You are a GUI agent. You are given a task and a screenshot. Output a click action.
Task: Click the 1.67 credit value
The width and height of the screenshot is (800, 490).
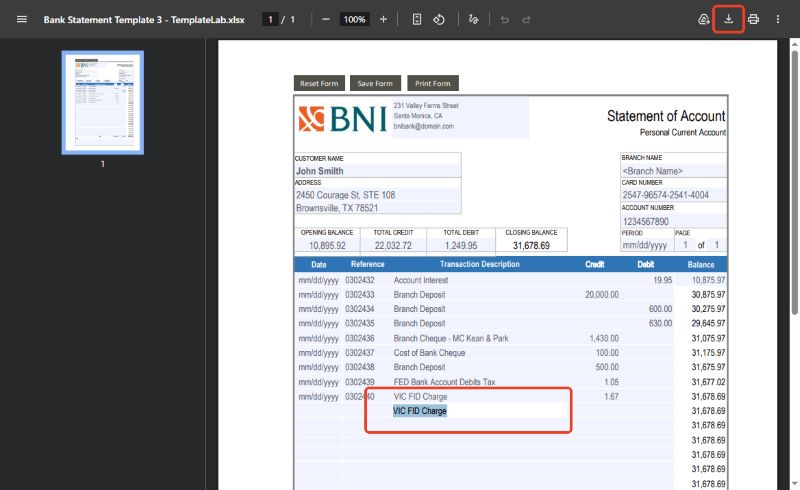[x=611, y=397]
